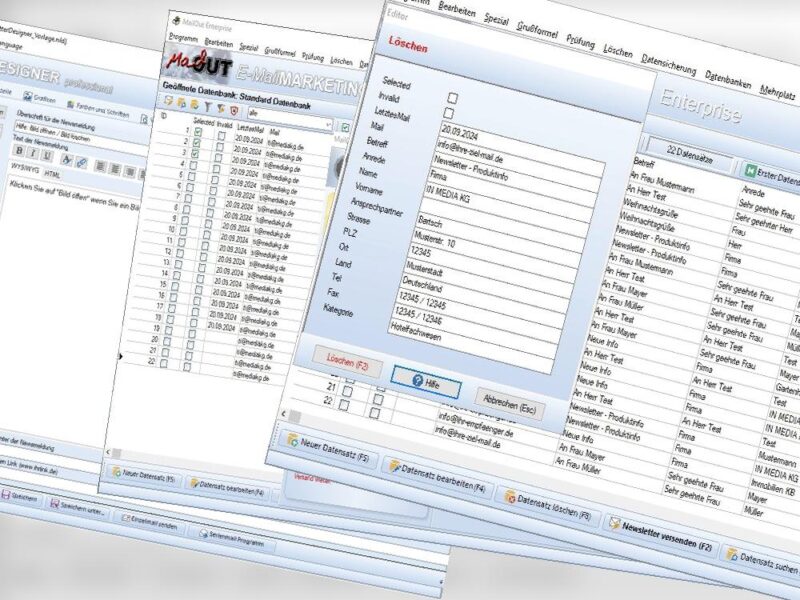Click the Datensatz suchen button

(762, 562)
